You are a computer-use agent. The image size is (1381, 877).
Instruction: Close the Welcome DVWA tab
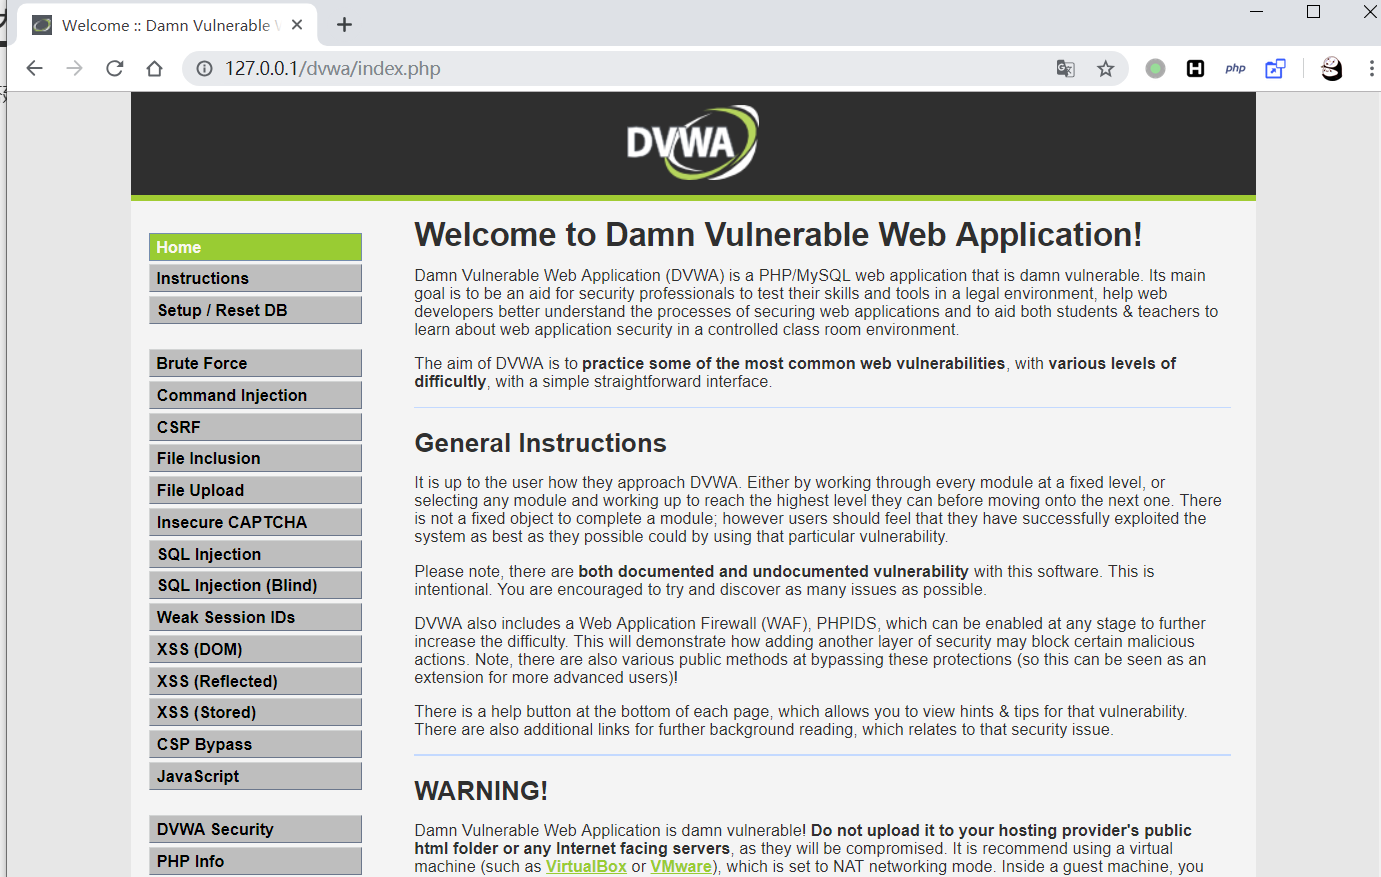[x=297, y=25]
